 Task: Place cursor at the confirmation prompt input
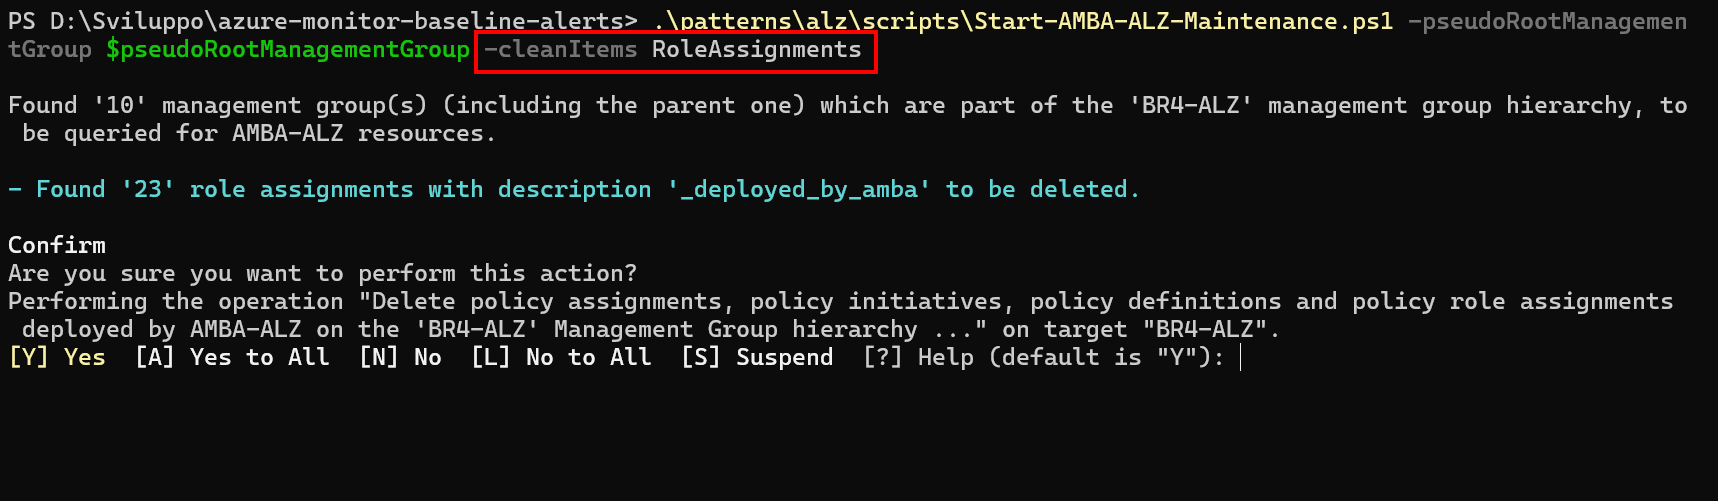pyautogui.click(x=1240, y=358)
